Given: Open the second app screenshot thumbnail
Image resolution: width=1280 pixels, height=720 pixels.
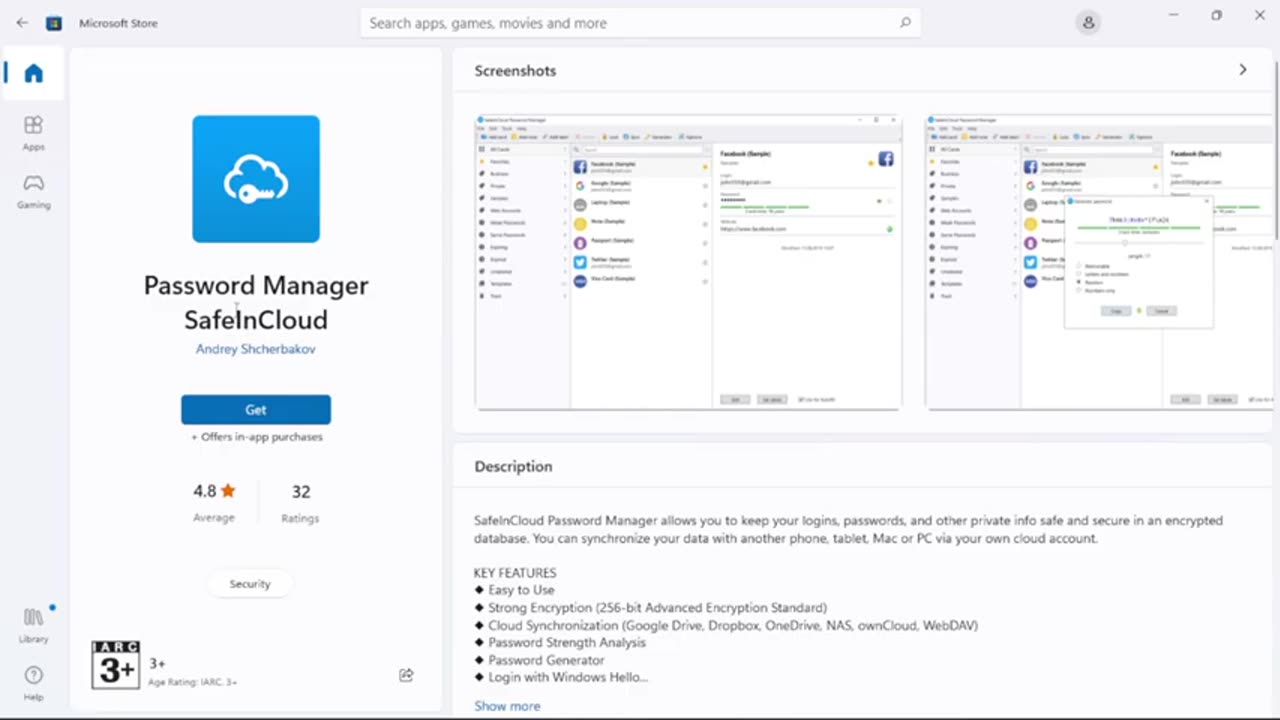Looking at the screenshot, I should [1098, 262].
